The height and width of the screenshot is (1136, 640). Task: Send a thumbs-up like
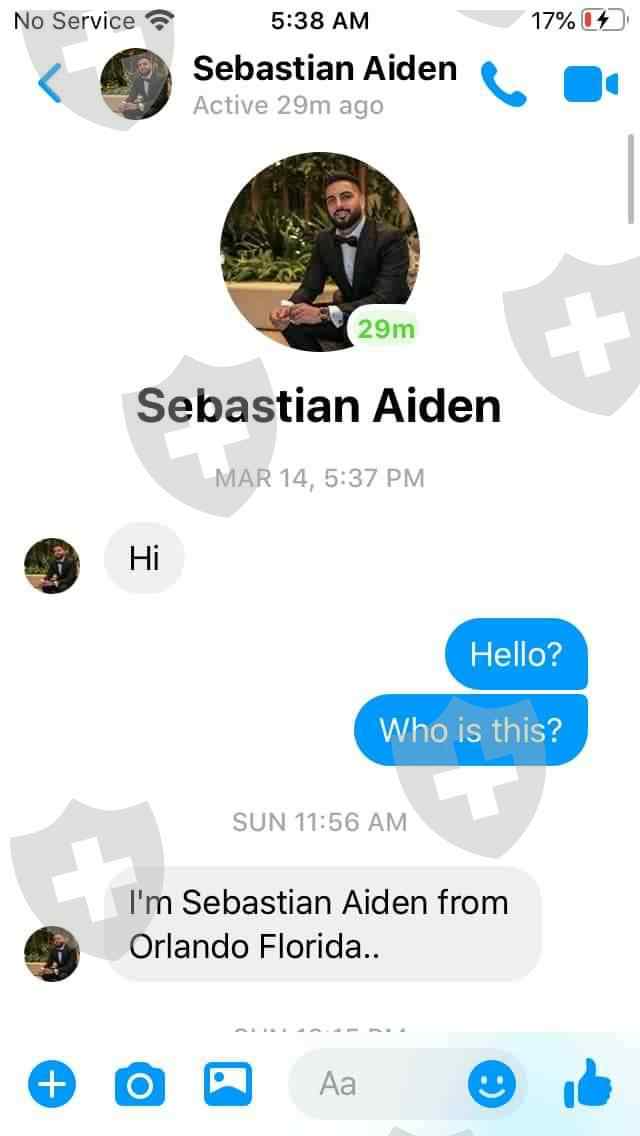click(x=588, y=1083)
